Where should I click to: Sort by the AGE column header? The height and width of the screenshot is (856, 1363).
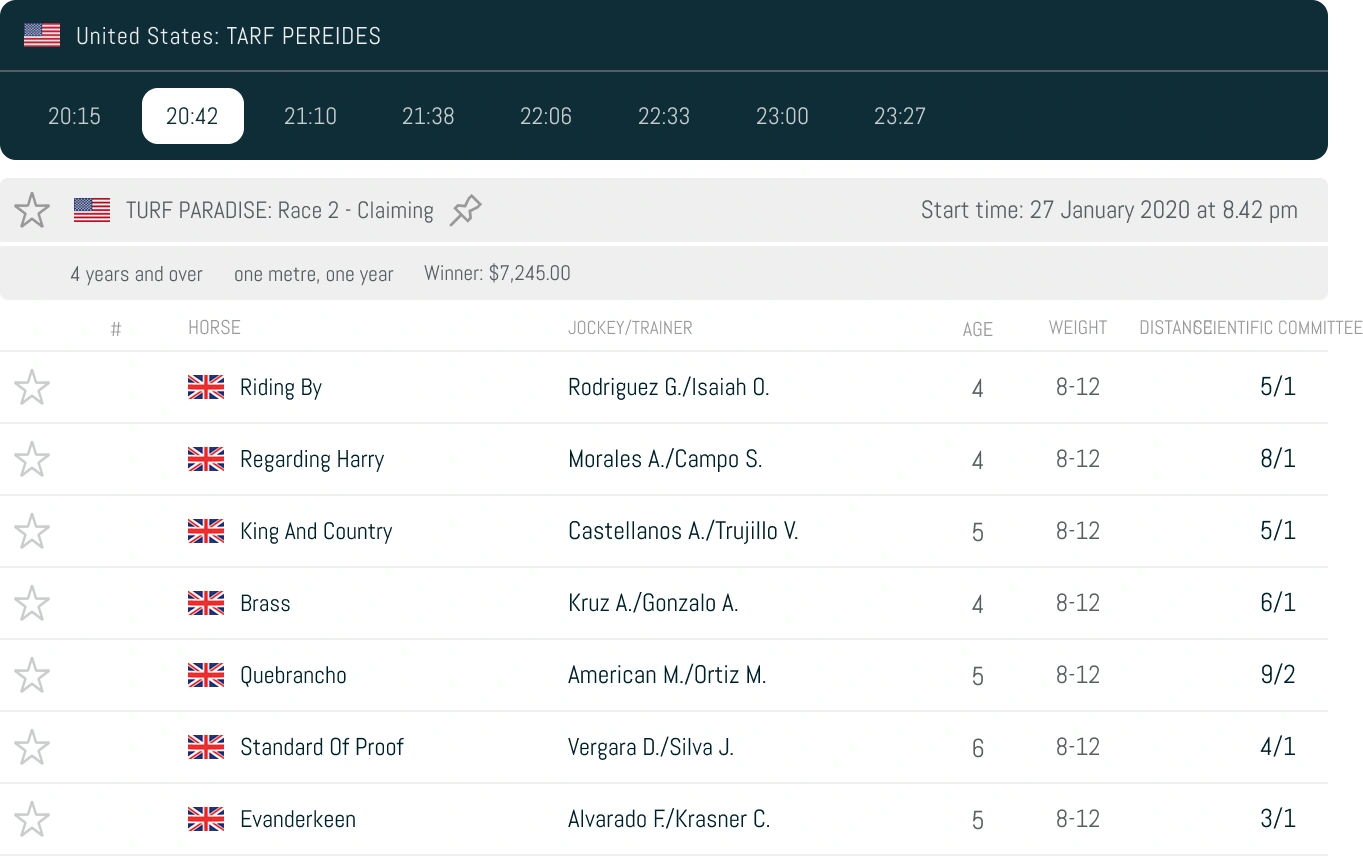point(978,329)
